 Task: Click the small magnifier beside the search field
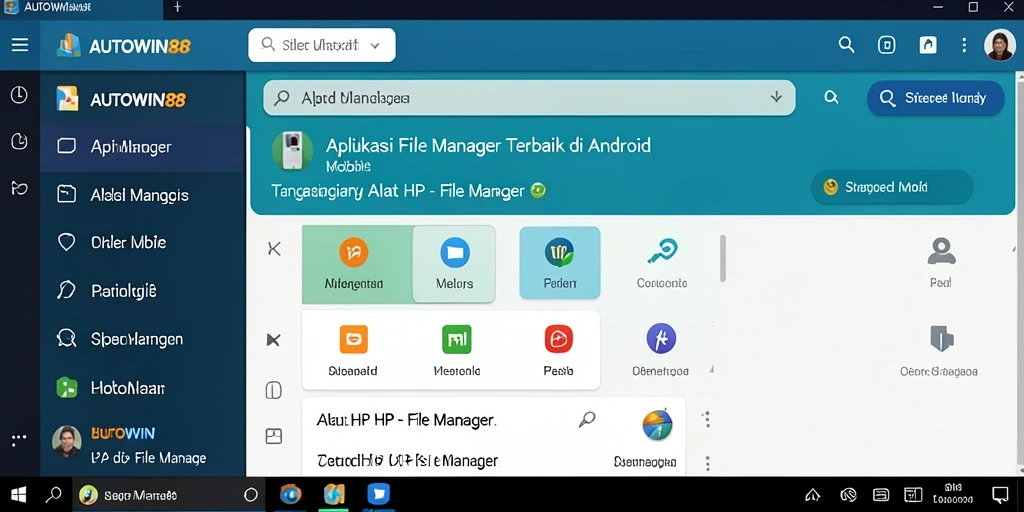tap(831, 97)
